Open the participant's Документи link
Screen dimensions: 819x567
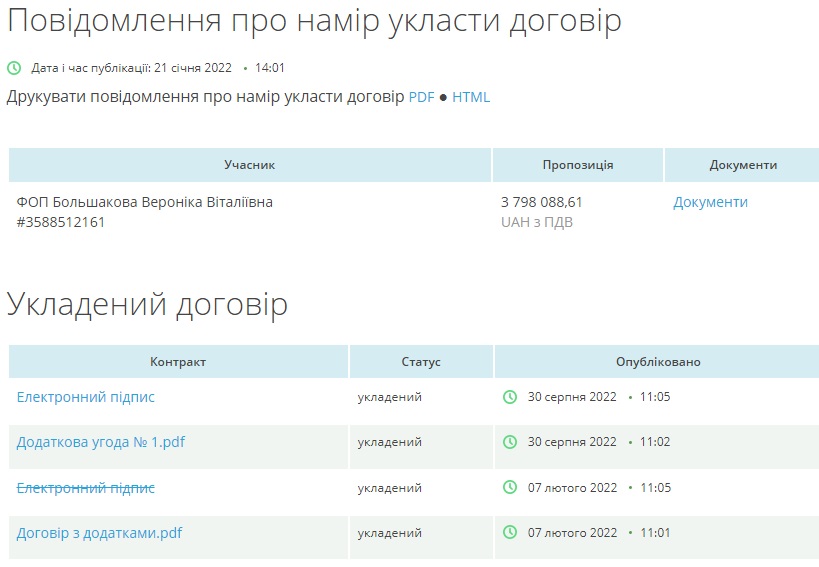[x=710, y=202]
